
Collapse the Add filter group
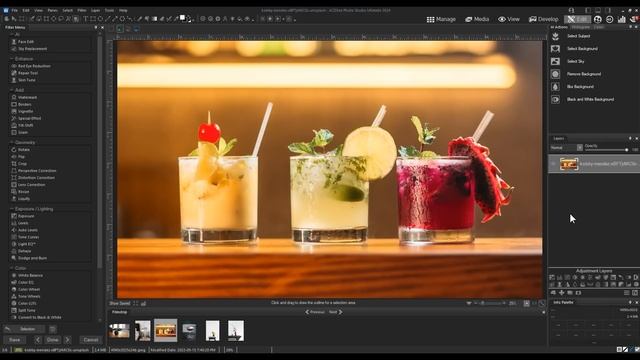click(11, 90)
